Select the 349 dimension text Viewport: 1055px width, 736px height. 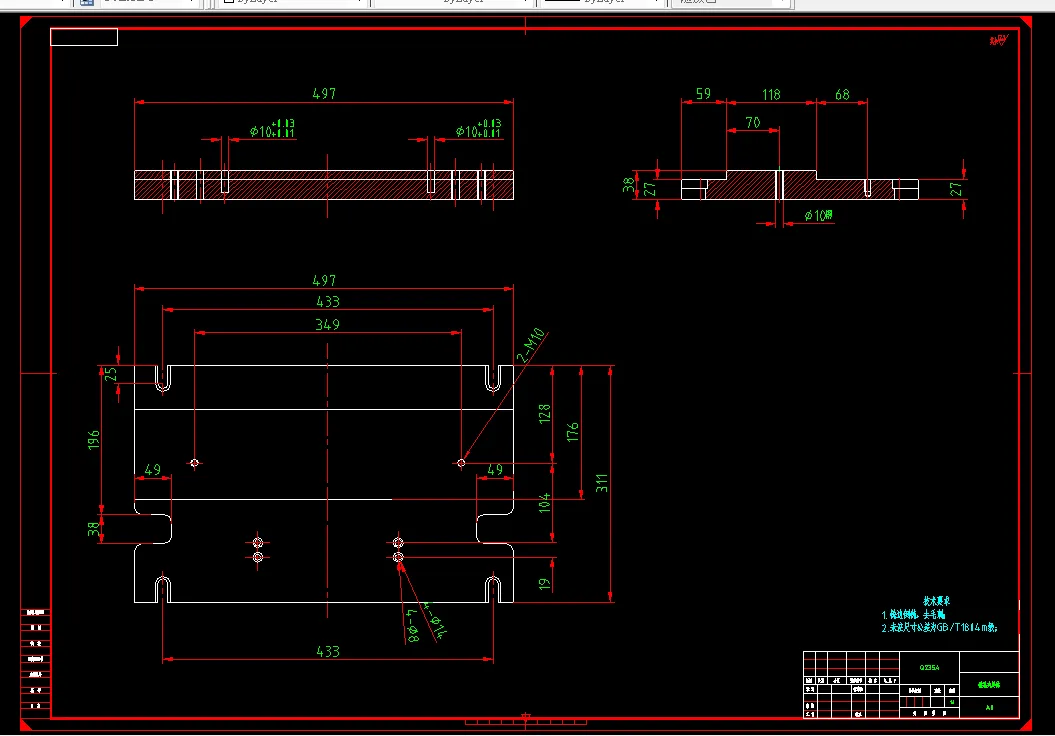328,324
